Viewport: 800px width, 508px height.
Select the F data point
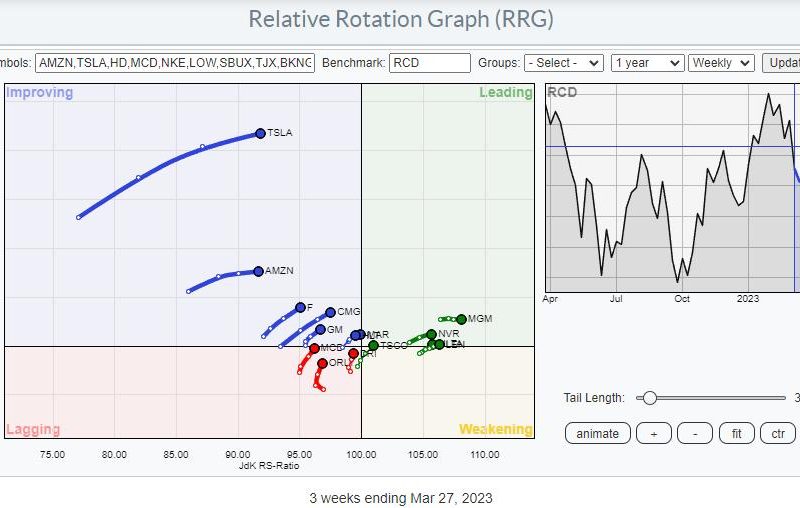pos(300,308)
